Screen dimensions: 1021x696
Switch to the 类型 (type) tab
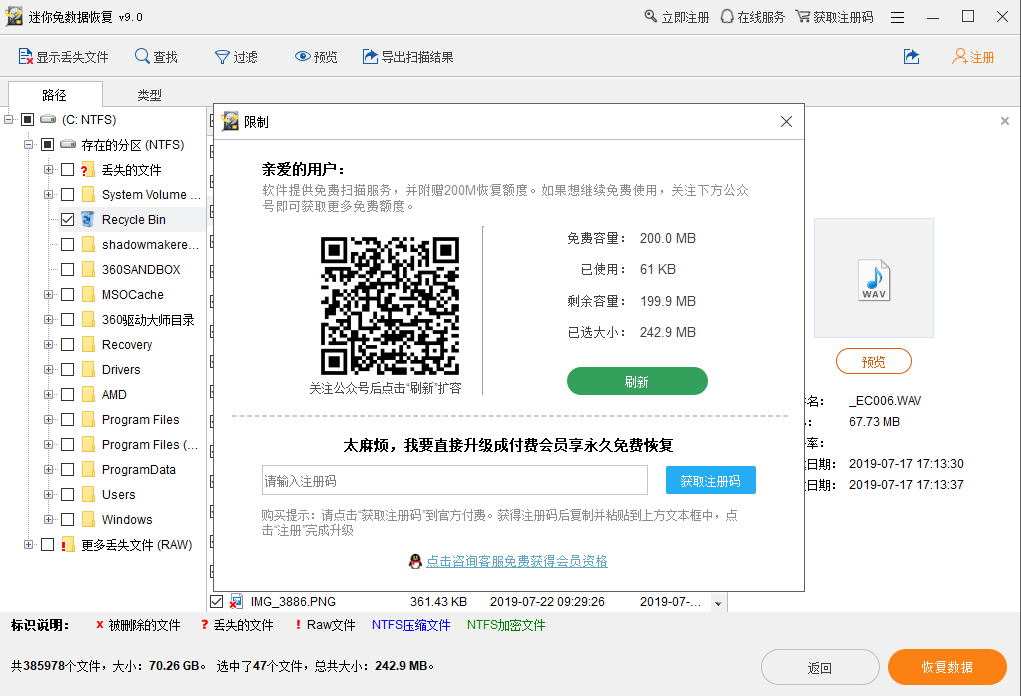(149, 95)
